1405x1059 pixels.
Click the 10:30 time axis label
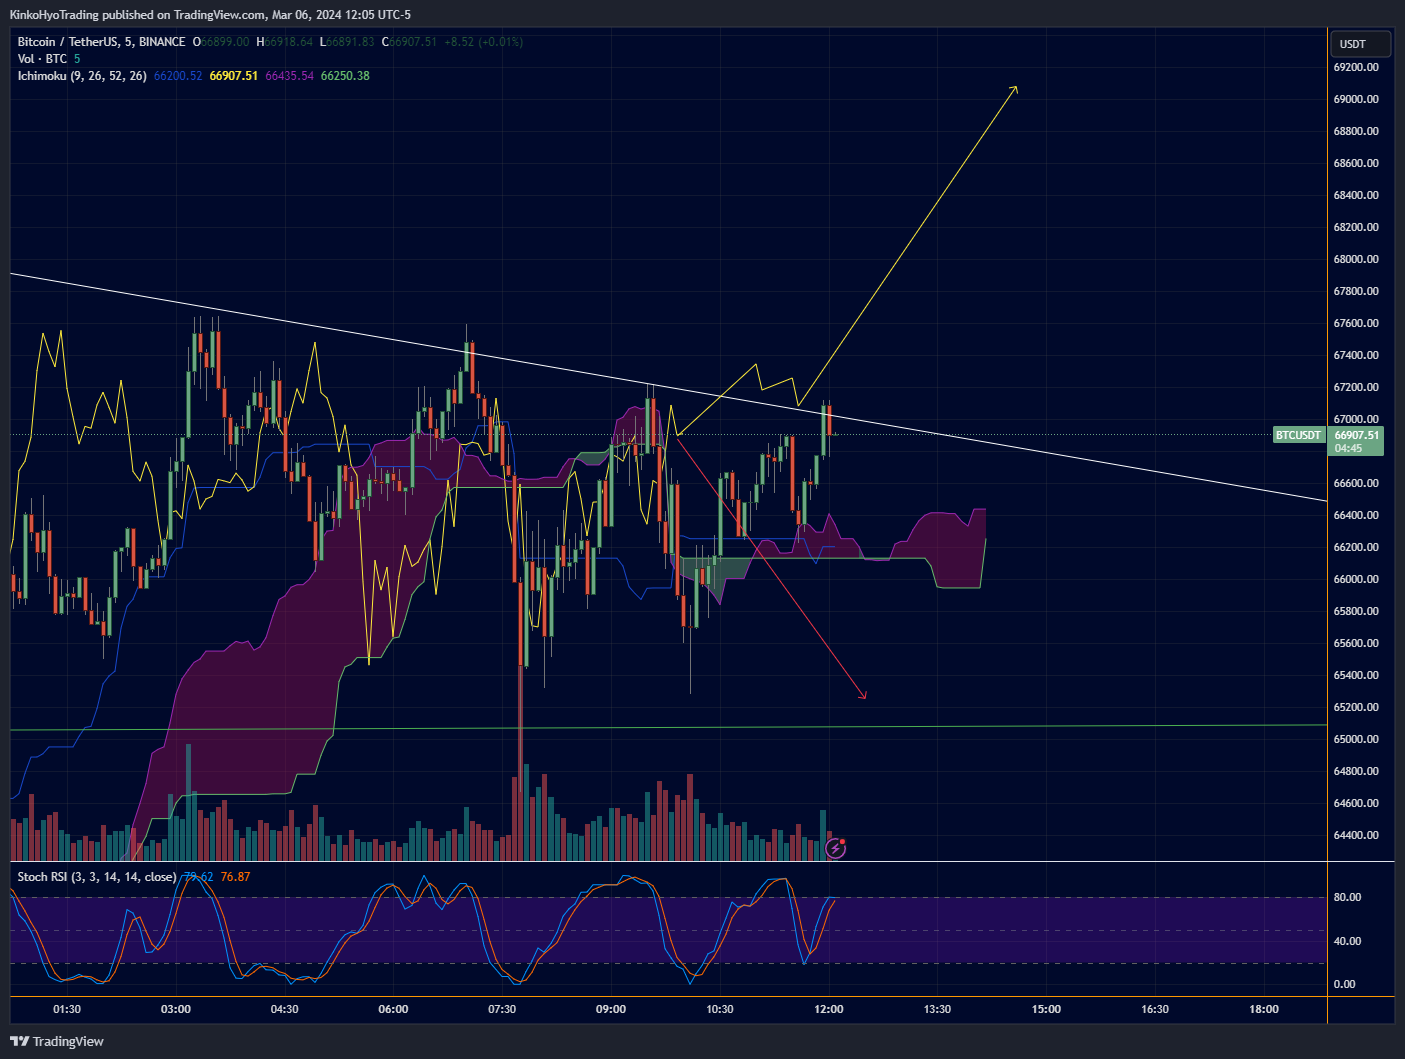[720, 1009]
